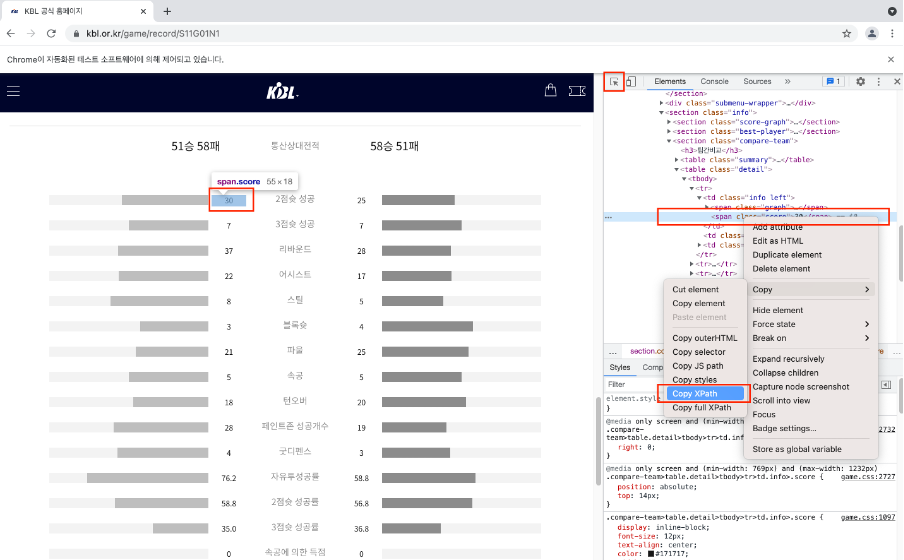Go back to the previous page
This screenshot has width=904, height=560.
pos(11,33)
